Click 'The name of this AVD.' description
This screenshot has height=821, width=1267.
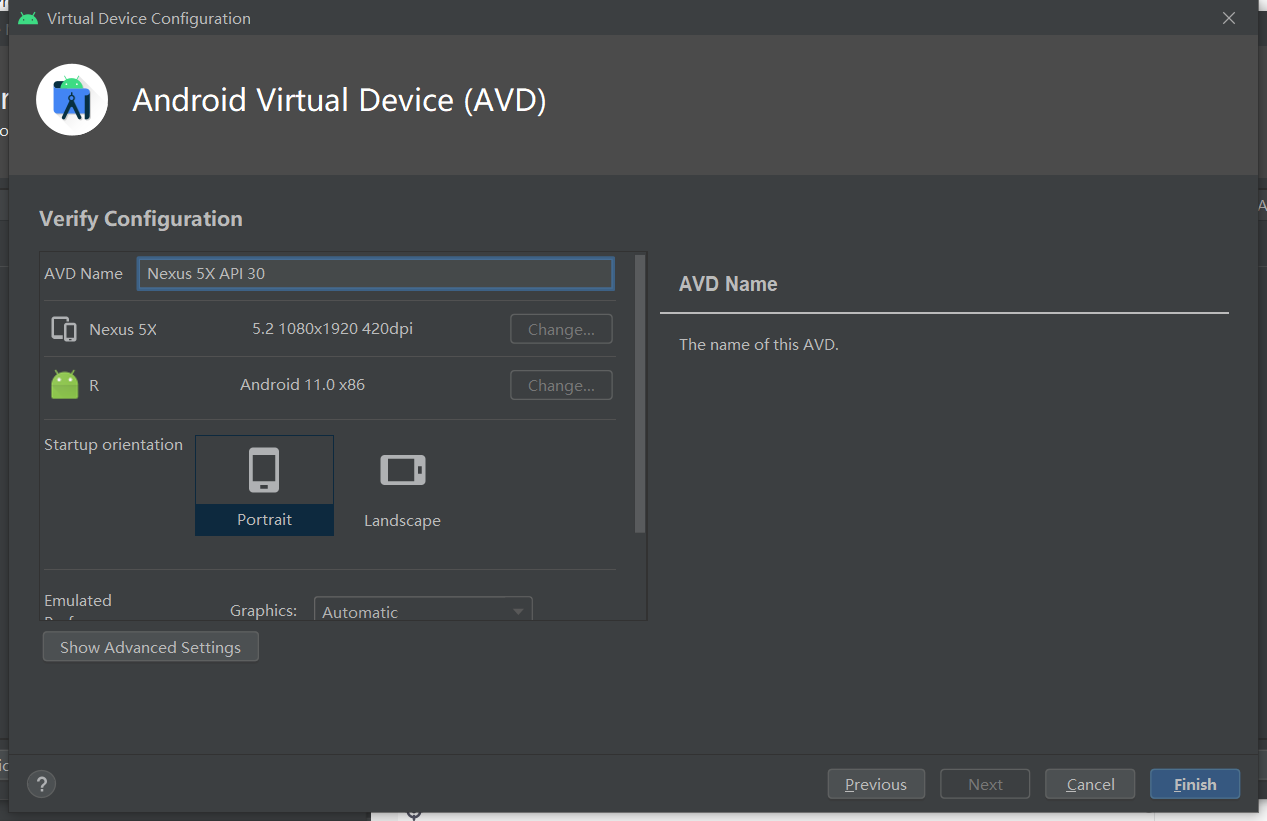tap(758, 344)
